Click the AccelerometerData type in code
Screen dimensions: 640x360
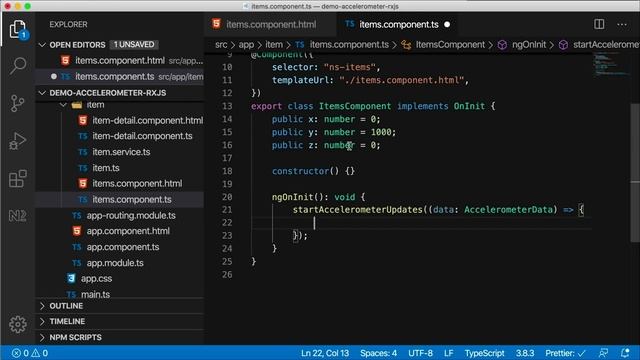pyautogui.click(x=510, y=210)
